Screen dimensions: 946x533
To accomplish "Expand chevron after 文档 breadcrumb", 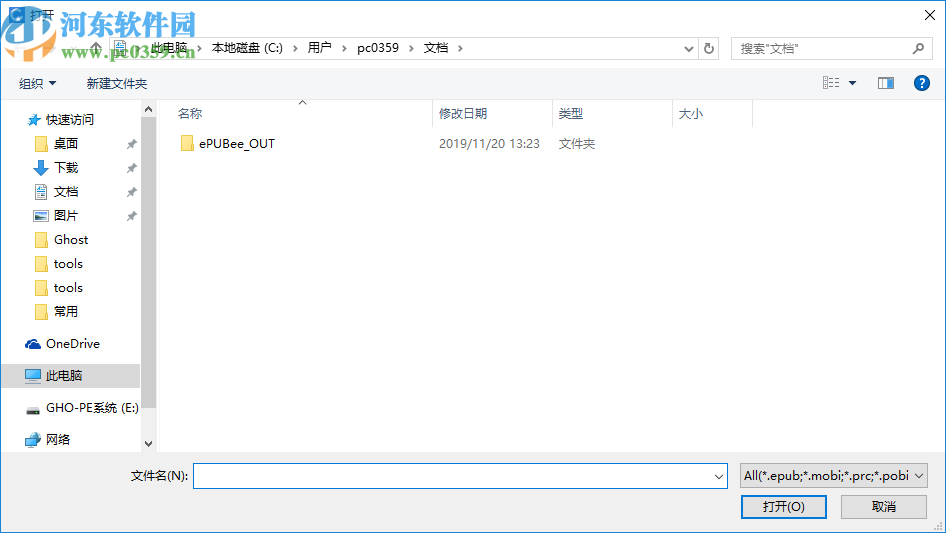I will point(460,48).
